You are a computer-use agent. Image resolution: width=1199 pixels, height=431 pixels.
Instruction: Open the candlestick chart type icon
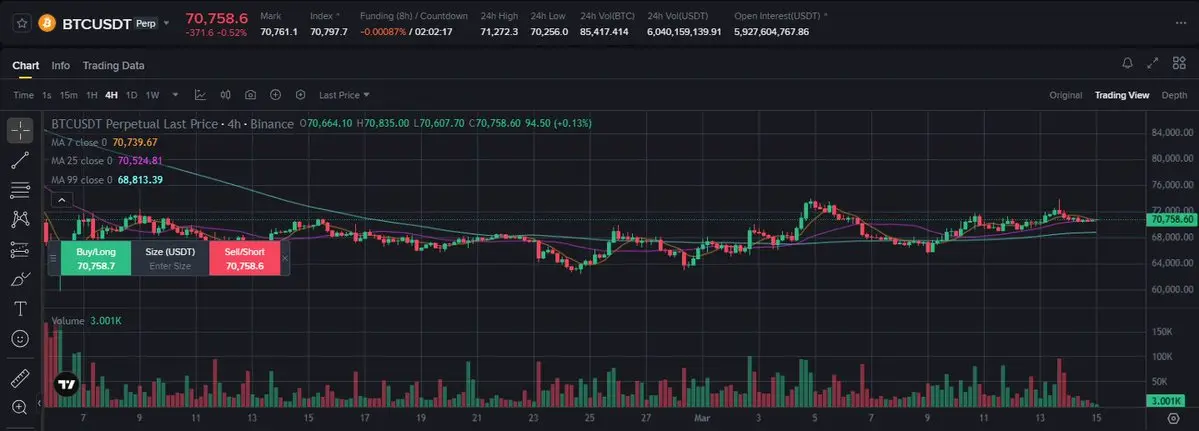[x=226, y=95]
